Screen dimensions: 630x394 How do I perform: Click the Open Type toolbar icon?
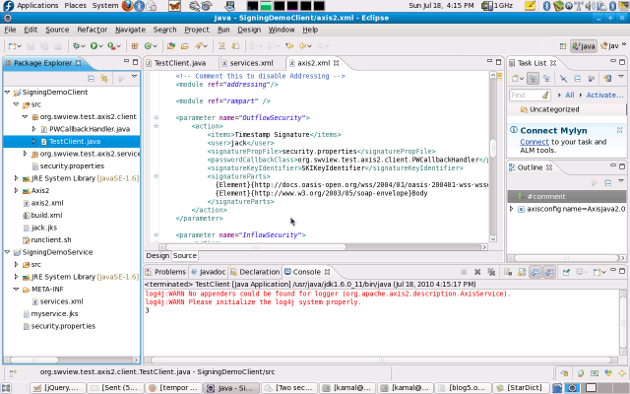(x=171, y=46)
